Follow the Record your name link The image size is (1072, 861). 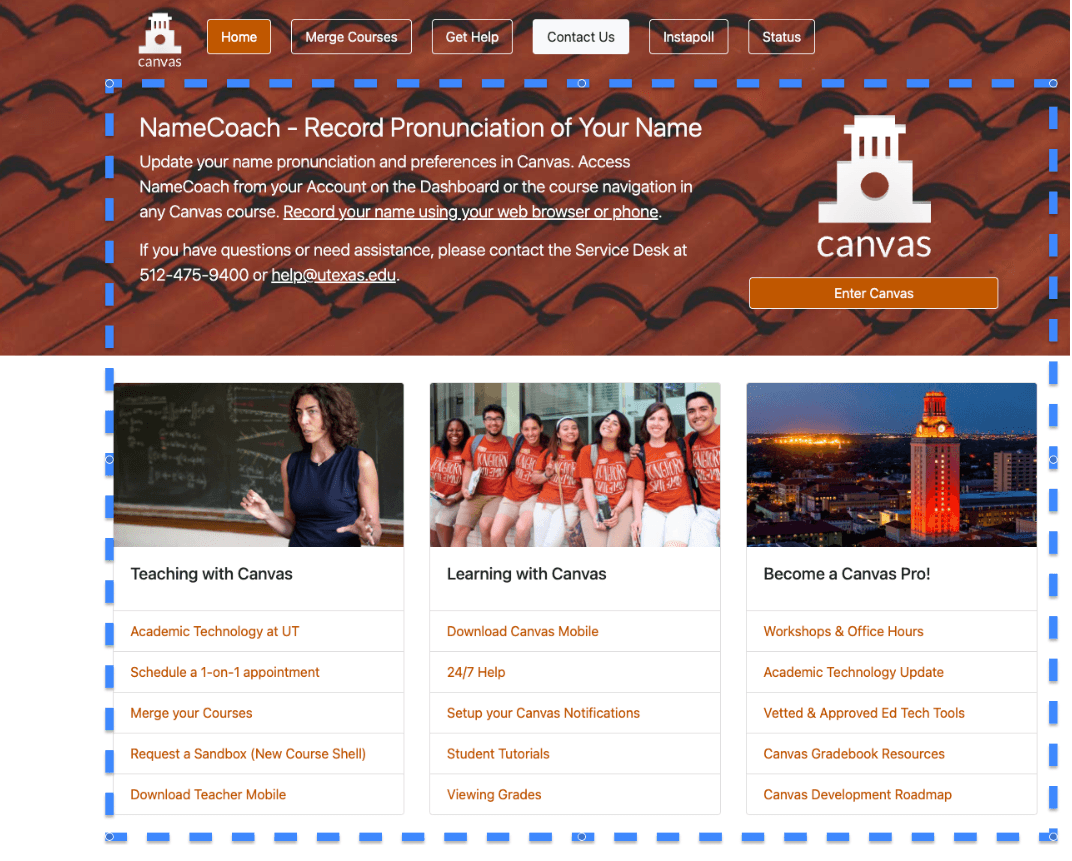pos(471,212)
